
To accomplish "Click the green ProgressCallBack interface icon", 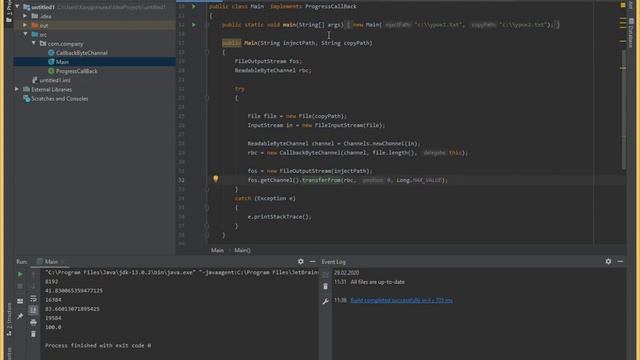I will point(51,71).
